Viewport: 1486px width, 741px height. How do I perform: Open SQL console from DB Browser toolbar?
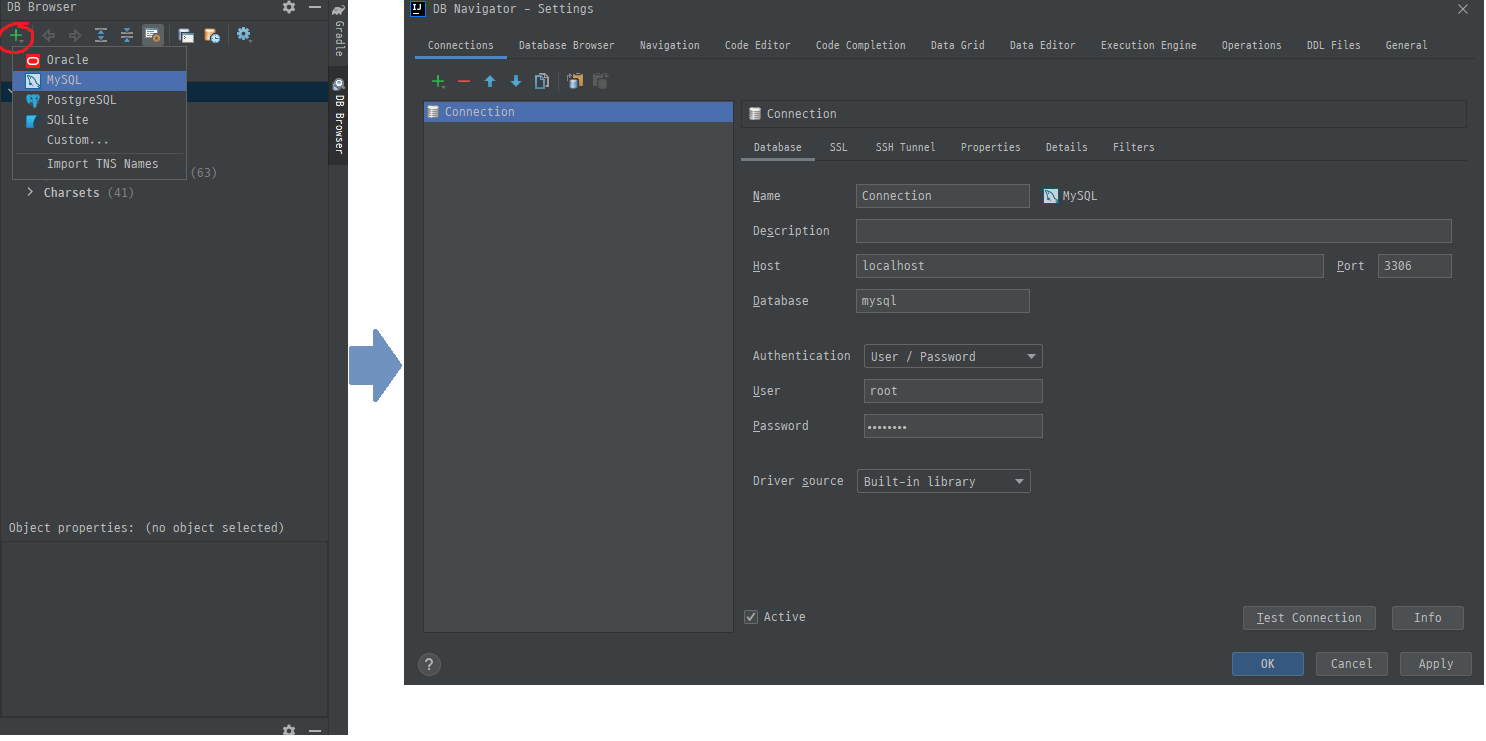pos(186,35)
